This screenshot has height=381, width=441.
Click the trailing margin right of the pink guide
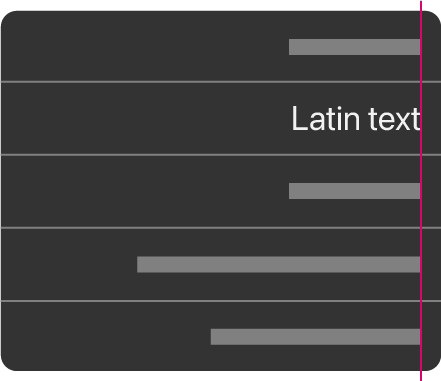432,190
